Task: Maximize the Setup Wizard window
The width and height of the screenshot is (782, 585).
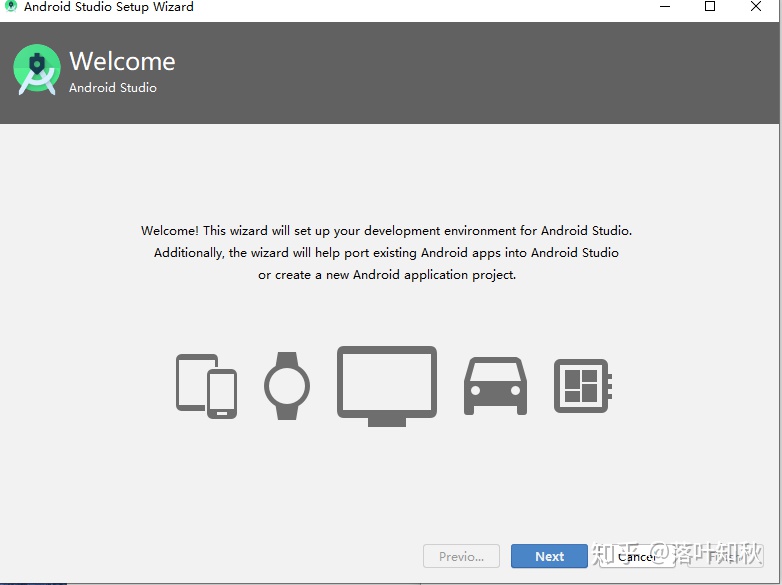Action: (x=710, y=6)
